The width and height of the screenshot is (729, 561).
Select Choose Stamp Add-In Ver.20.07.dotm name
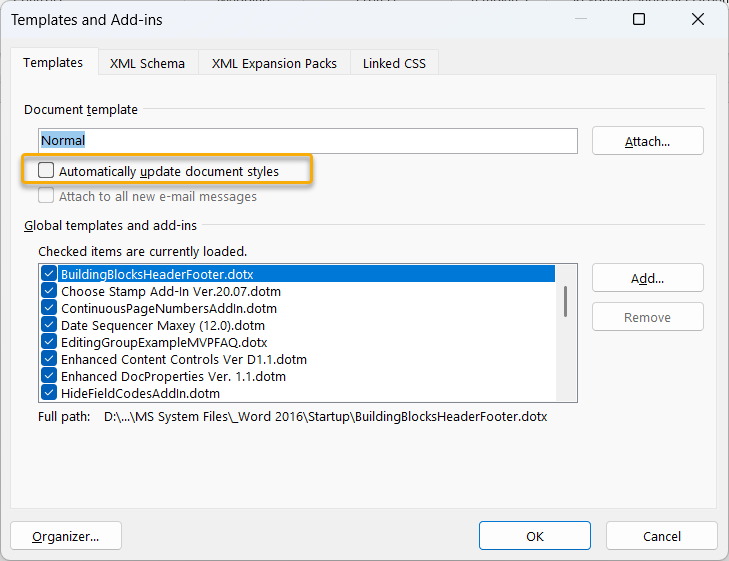tap(171, 291)
